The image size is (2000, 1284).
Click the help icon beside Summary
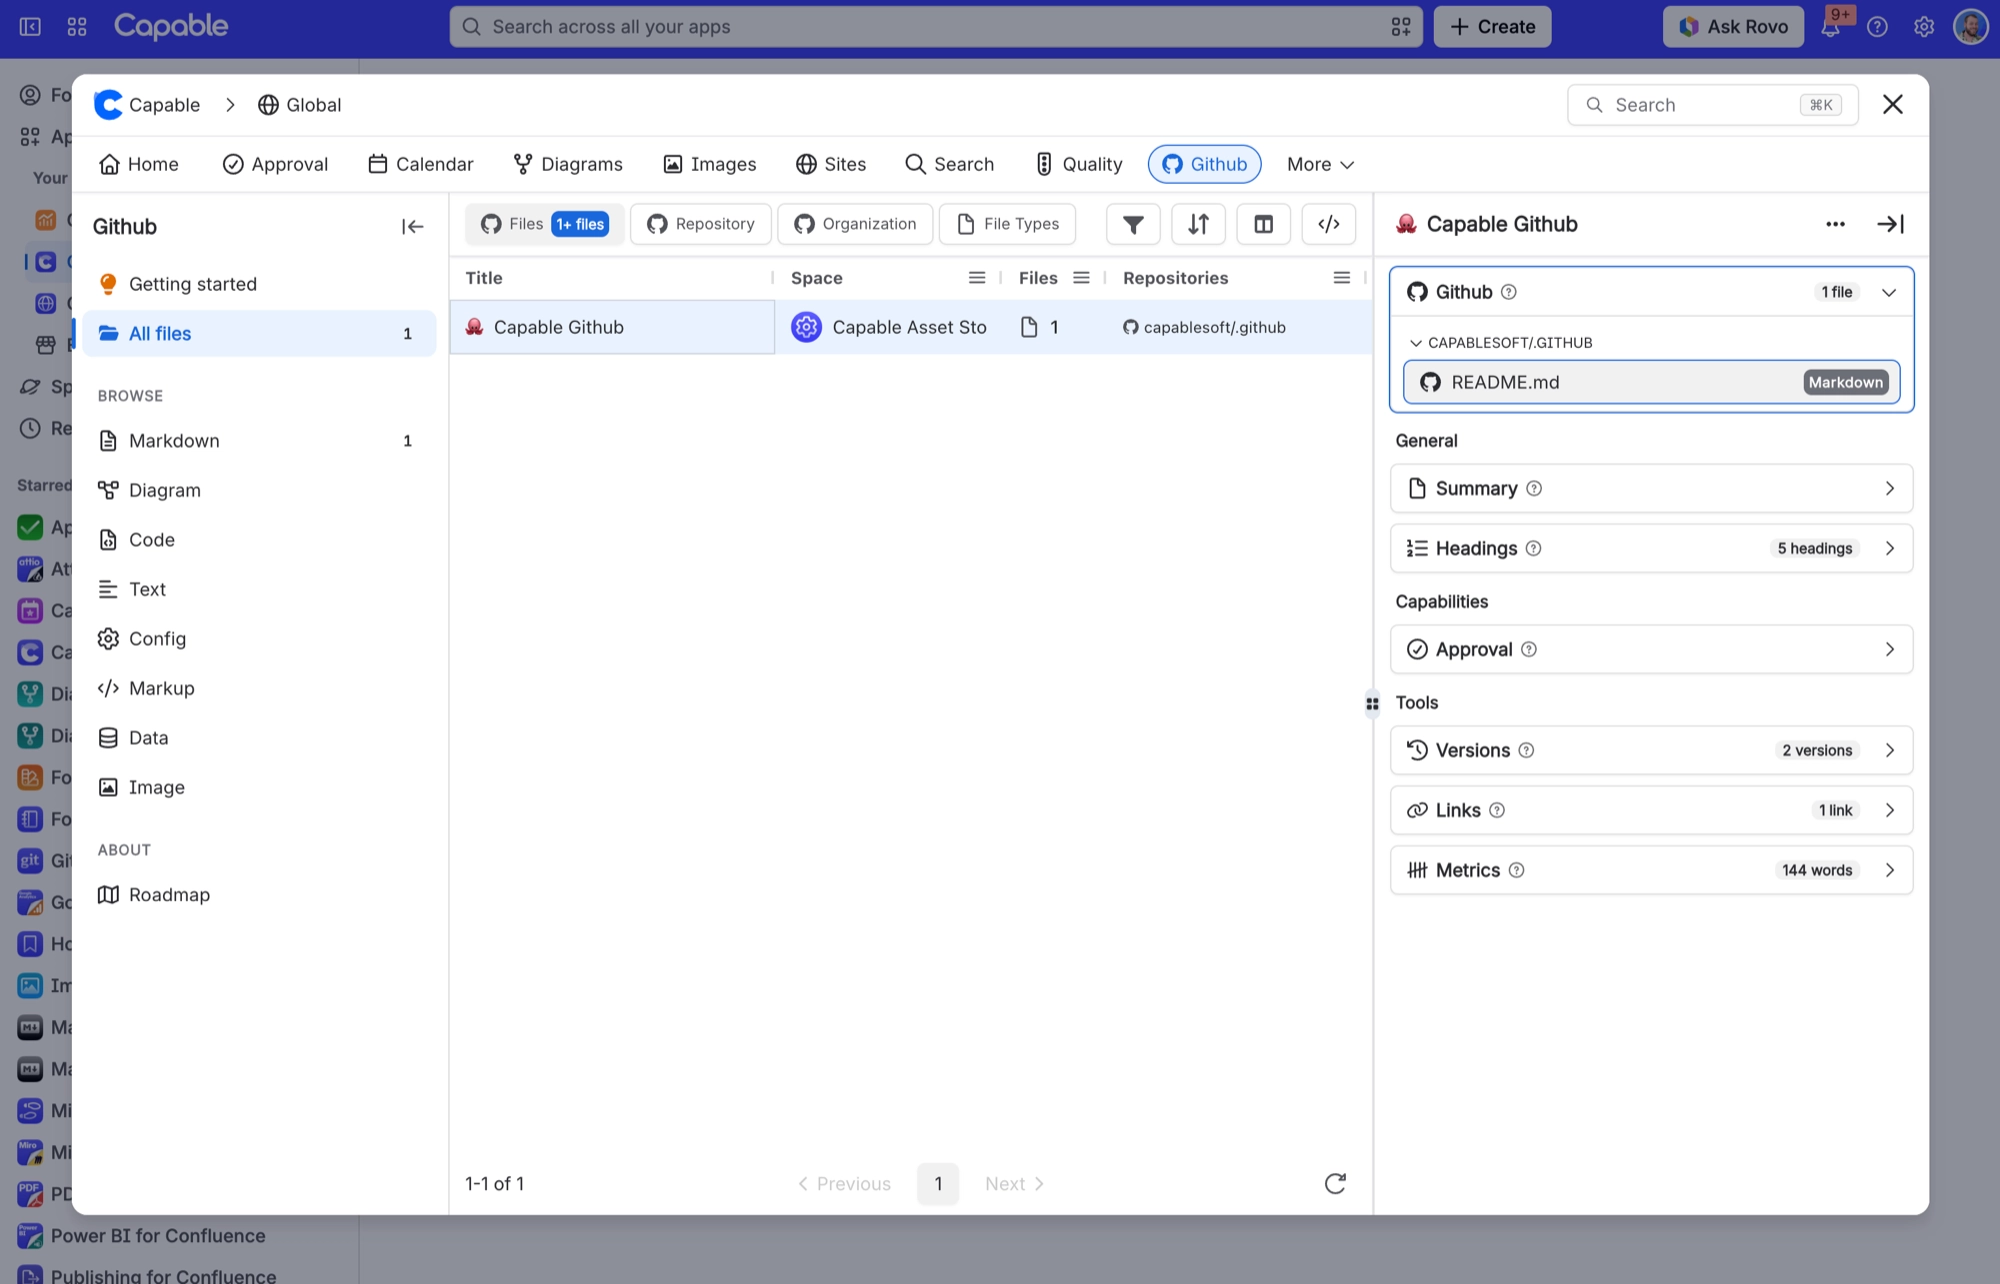click(1534, 489)
